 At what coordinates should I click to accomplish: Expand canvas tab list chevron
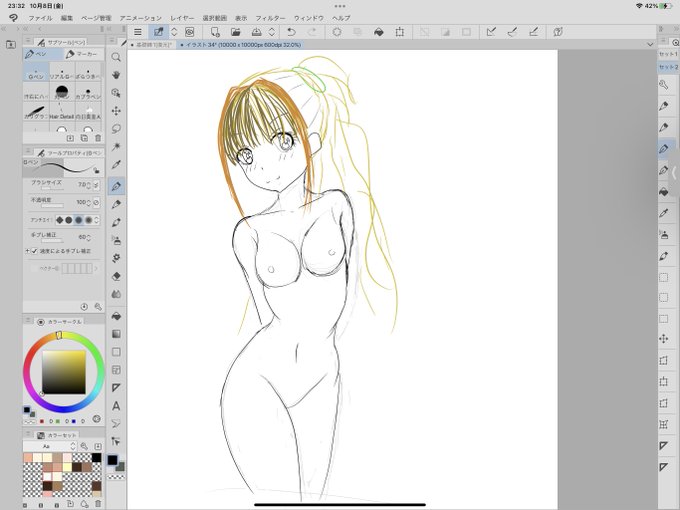(x=650, y=44)
